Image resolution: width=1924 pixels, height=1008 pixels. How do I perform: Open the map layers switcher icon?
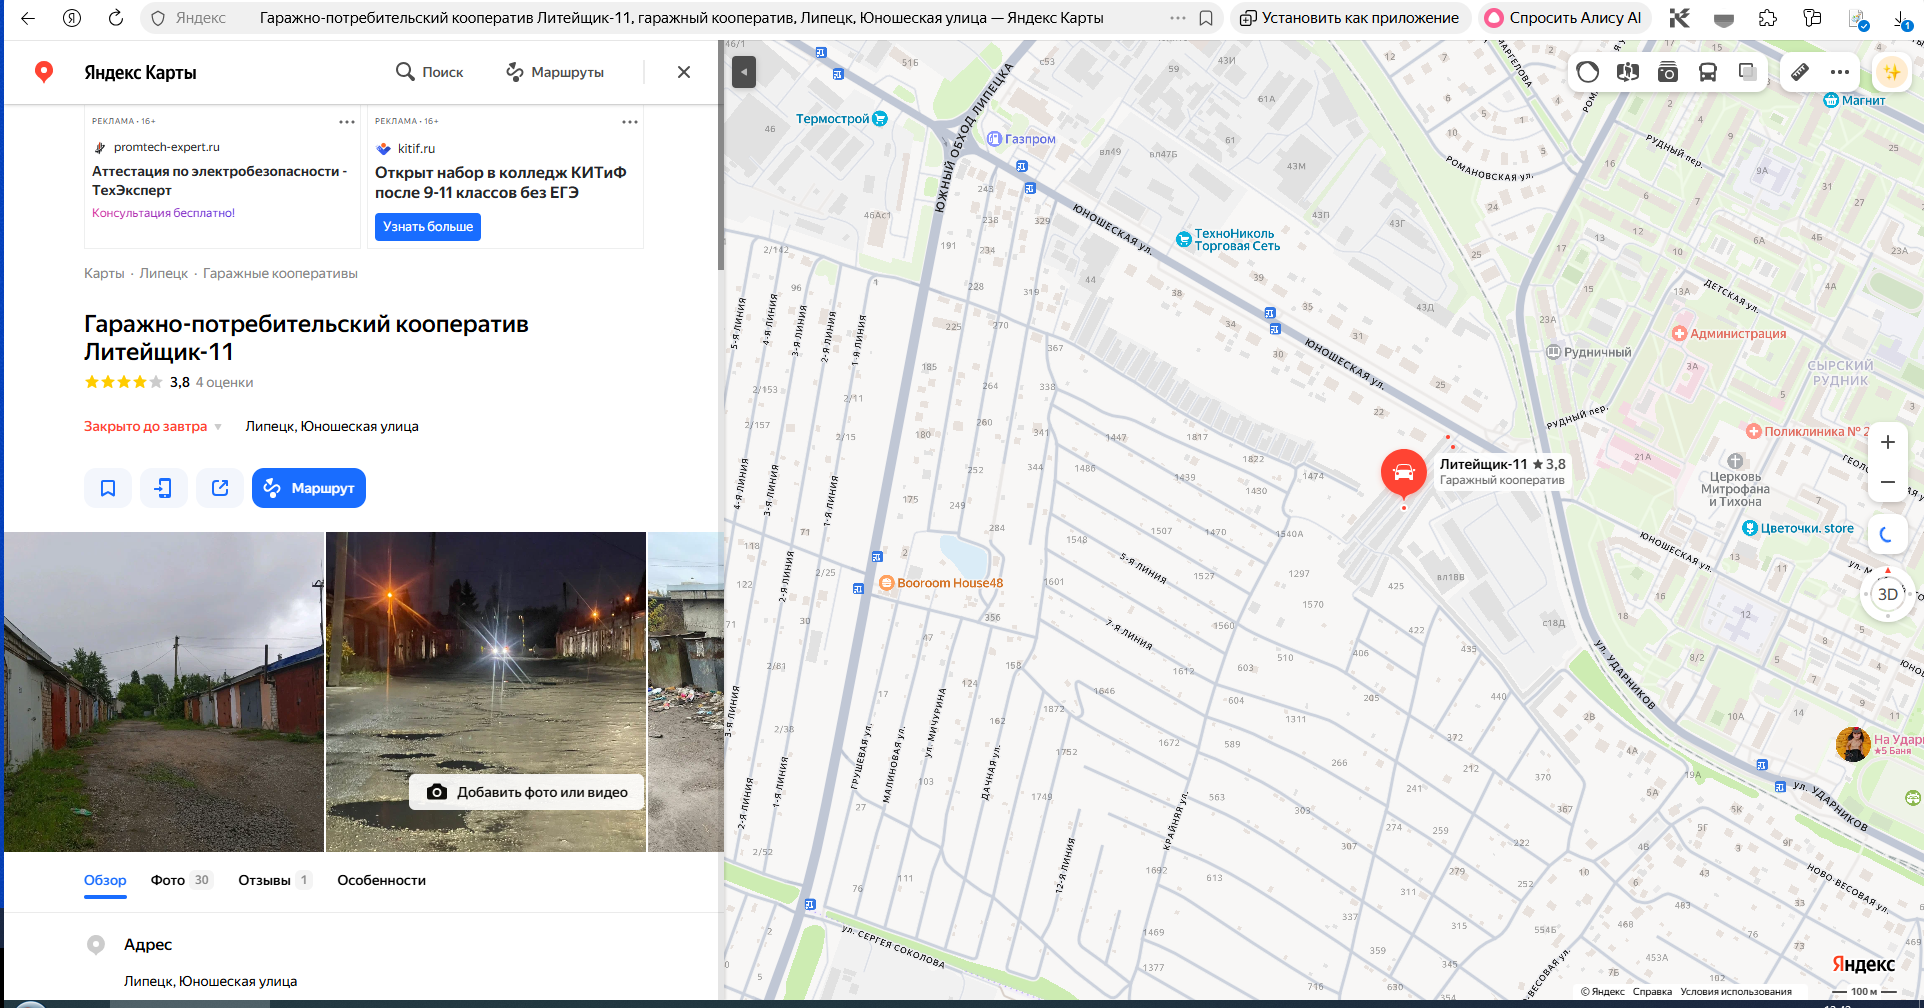pos(1748,72)
